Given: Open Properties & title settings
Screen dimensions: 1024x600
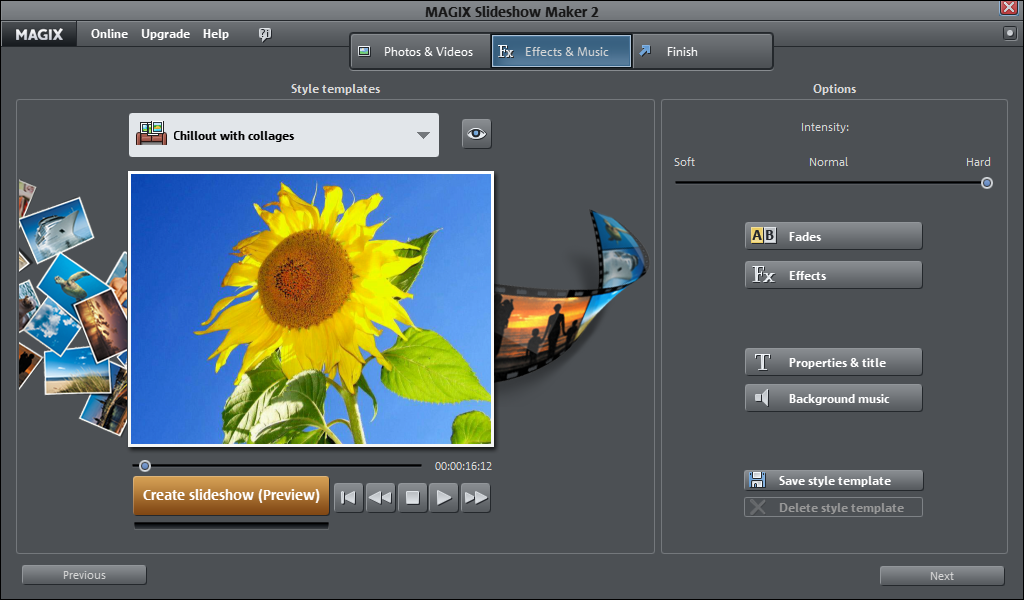Looking at the screenshot, I should (x=833, y=362).
